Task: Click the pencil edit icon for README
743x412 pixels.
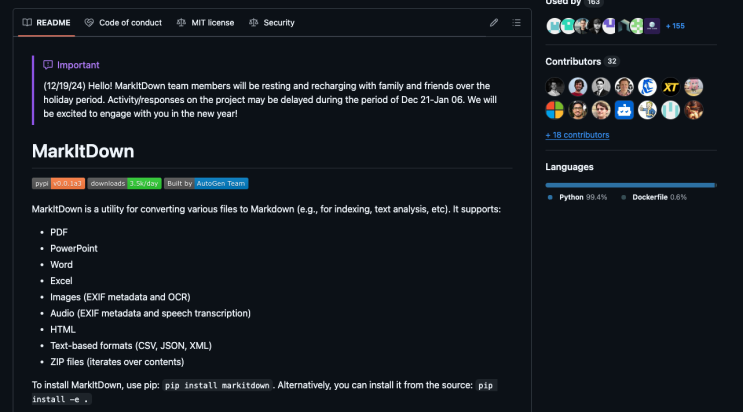Action: click(x=494, y=22)
